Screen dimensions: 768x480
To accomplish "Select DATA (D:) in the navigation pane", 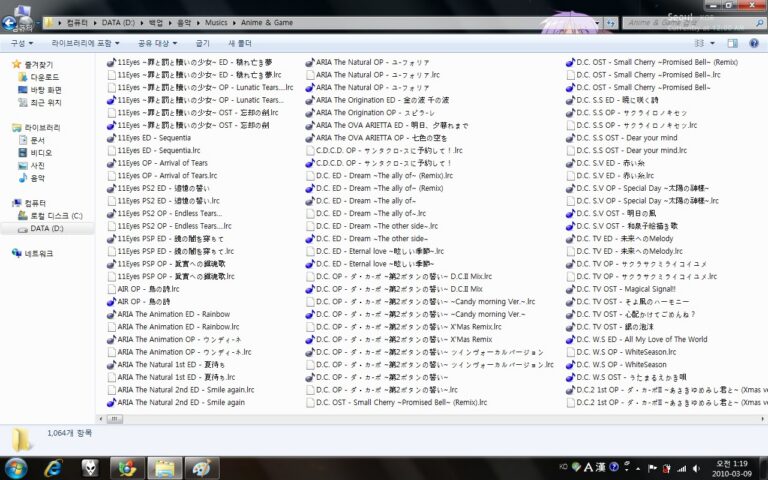I will click(x=47, y=228).
